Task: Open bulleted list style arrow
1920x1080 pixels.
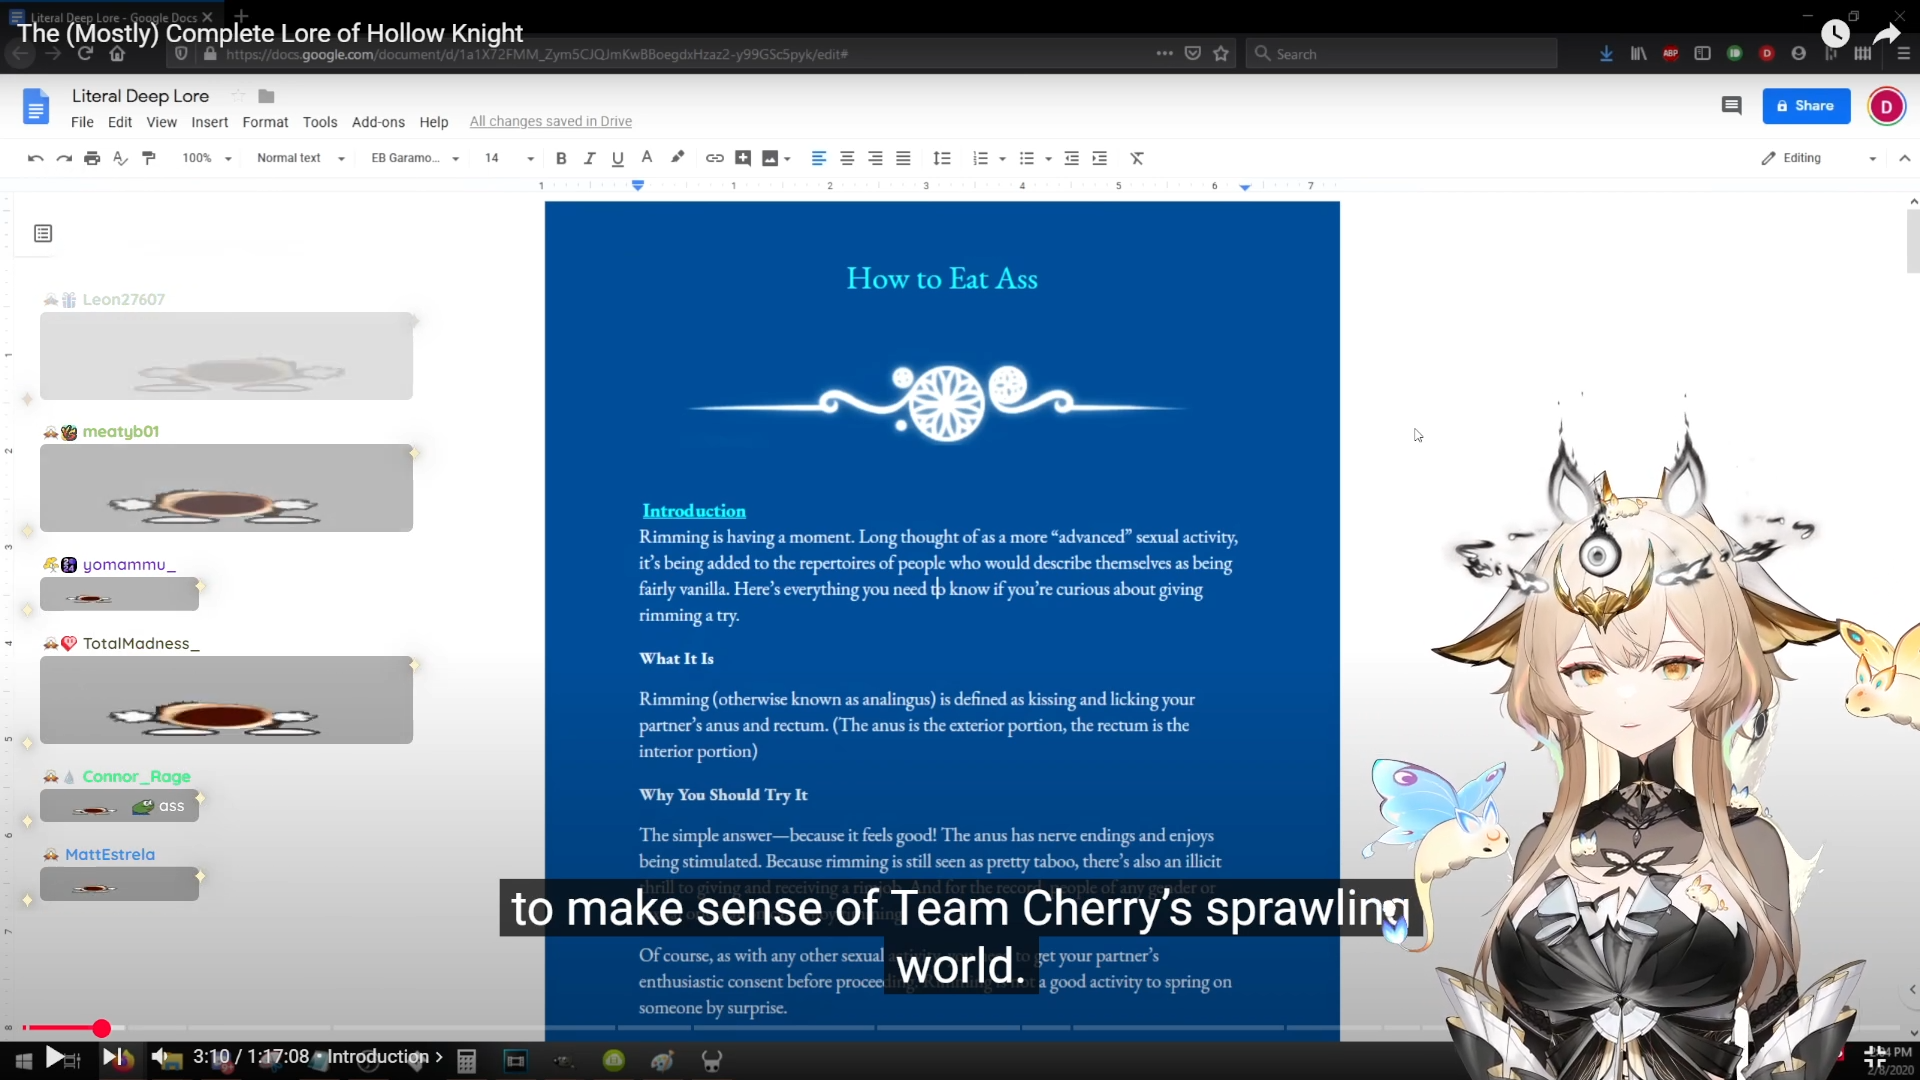Action: [1048, 159]
